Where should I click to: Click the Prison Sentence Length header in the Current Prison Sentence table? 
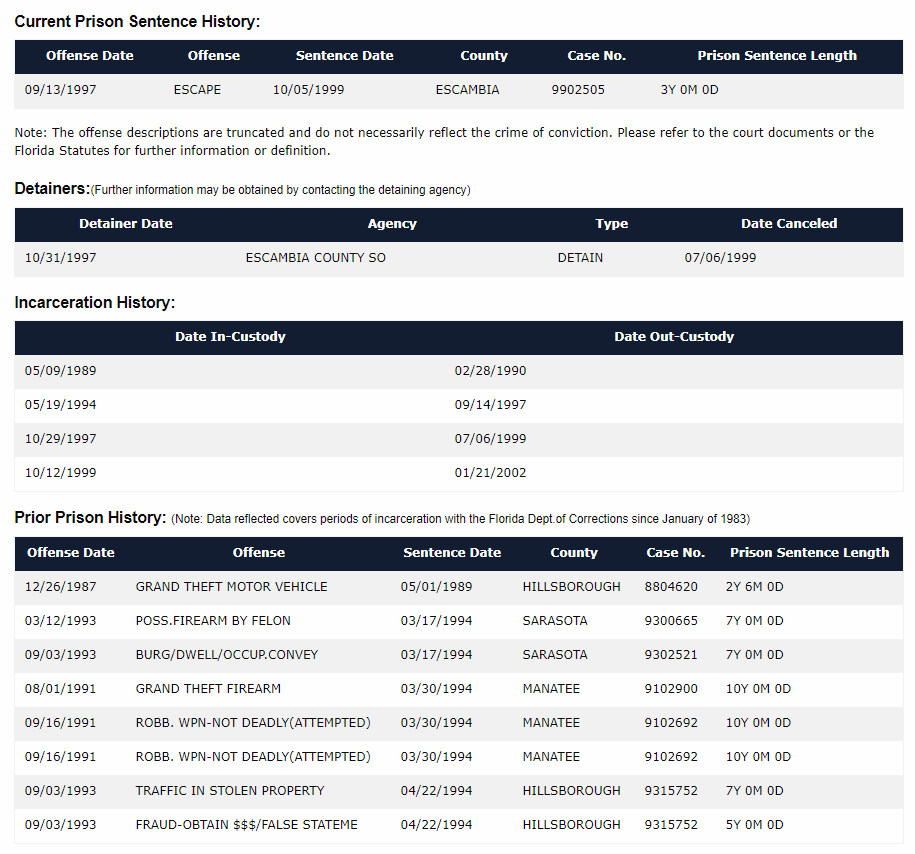coord(777,55)
